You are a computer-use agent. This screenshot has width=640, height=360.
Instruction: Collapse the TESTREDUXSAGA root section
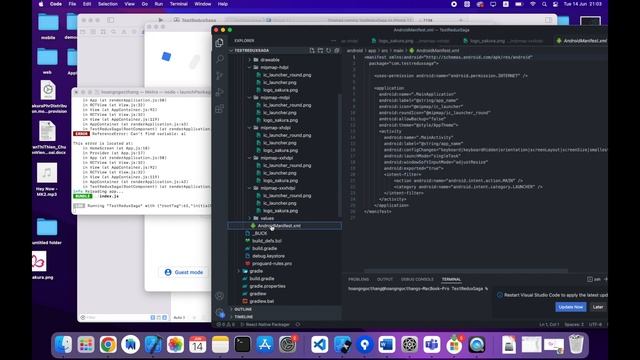tap(251, 51)
